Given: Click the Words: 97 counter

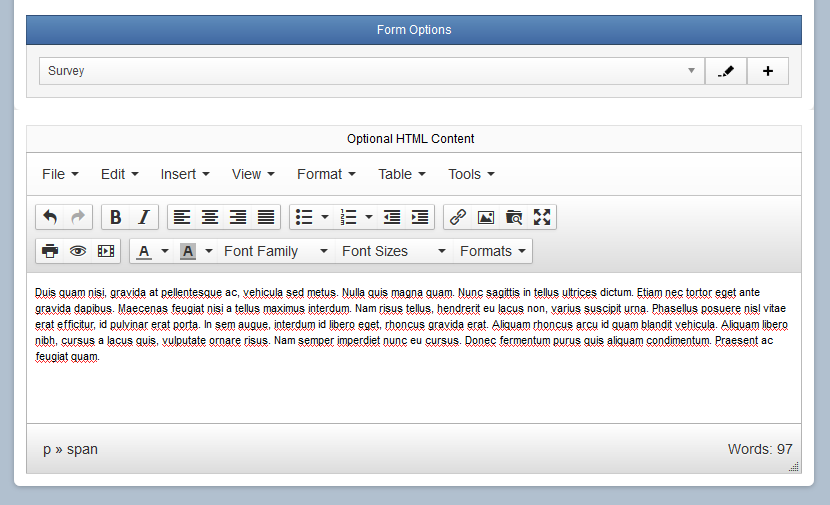Looking at the screenshot, I should (760, 449).
